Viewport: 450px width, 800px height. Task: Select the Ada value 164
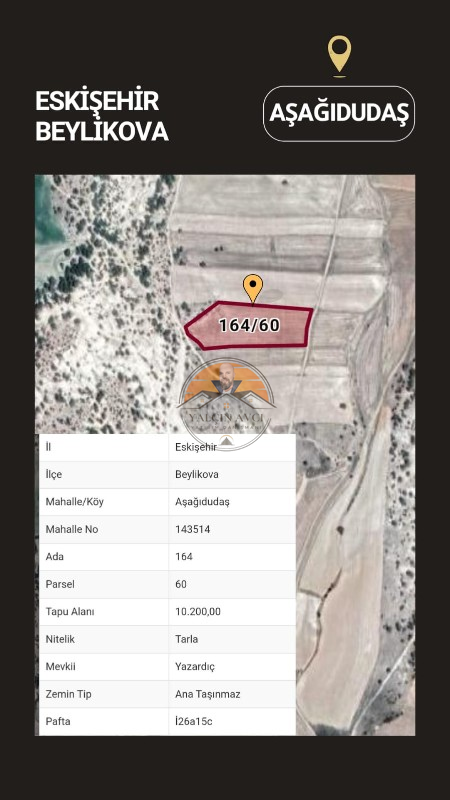tap(184, 557)
